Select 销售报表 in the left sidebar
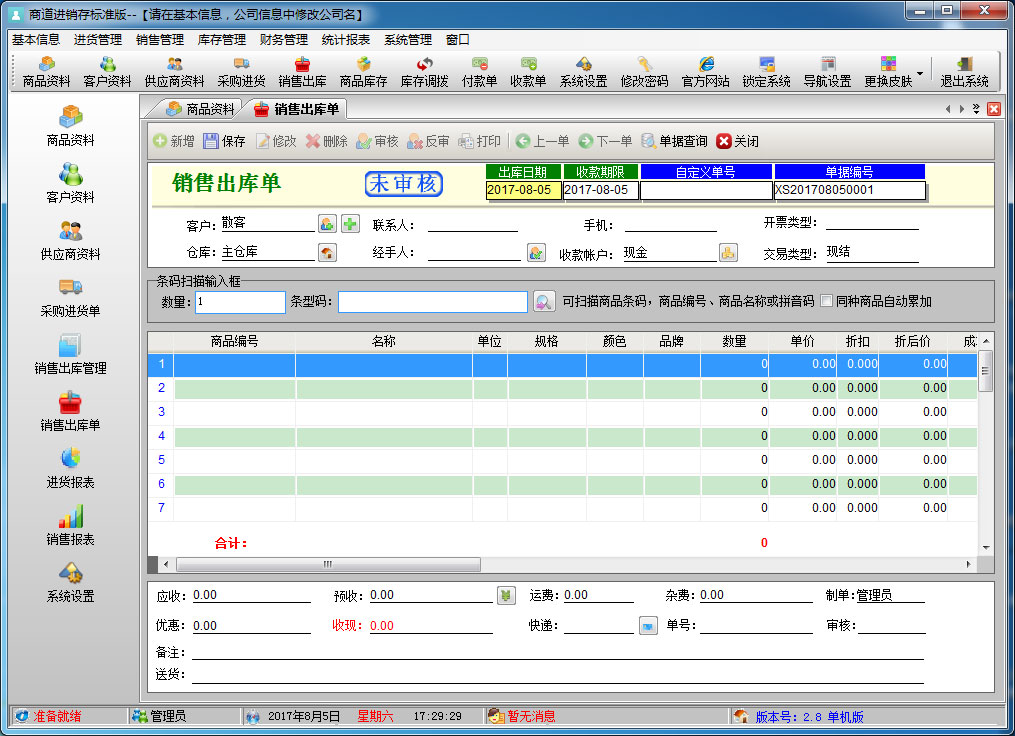This screenshot has height=736, width=1015. coord(70,526)
